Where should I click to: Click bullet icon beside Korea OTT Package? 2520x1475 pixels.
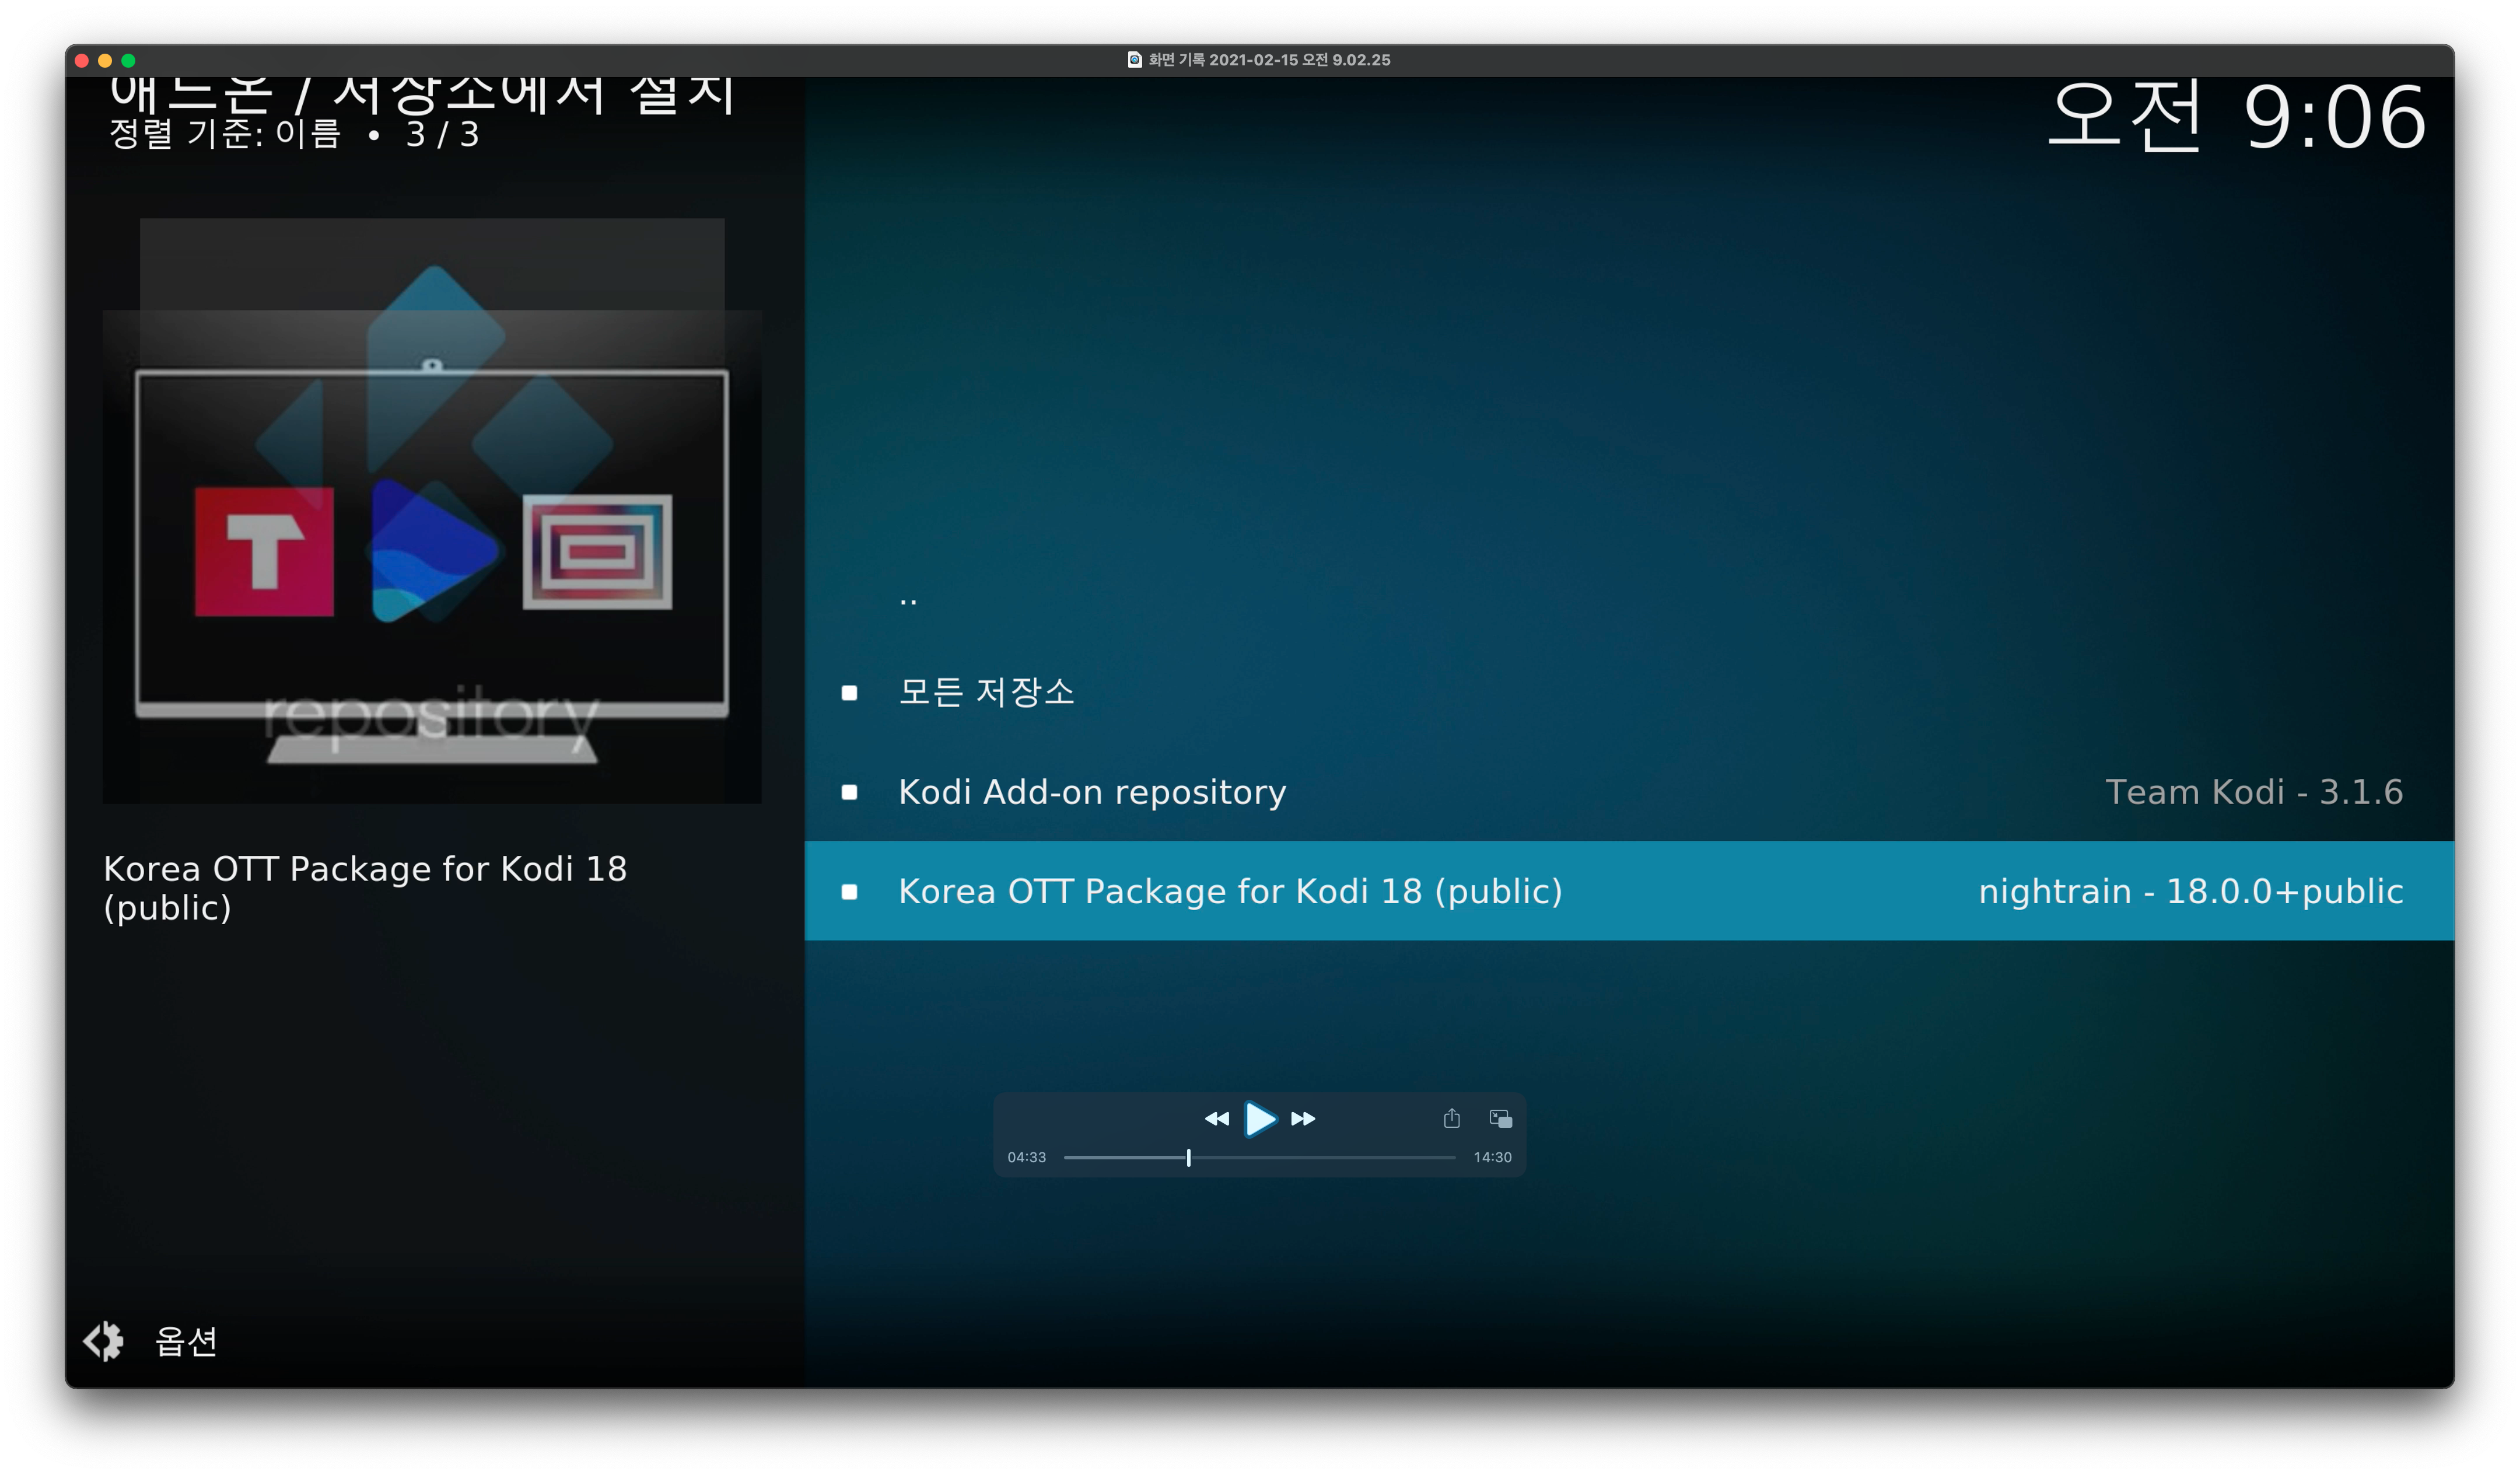point(849,891)
